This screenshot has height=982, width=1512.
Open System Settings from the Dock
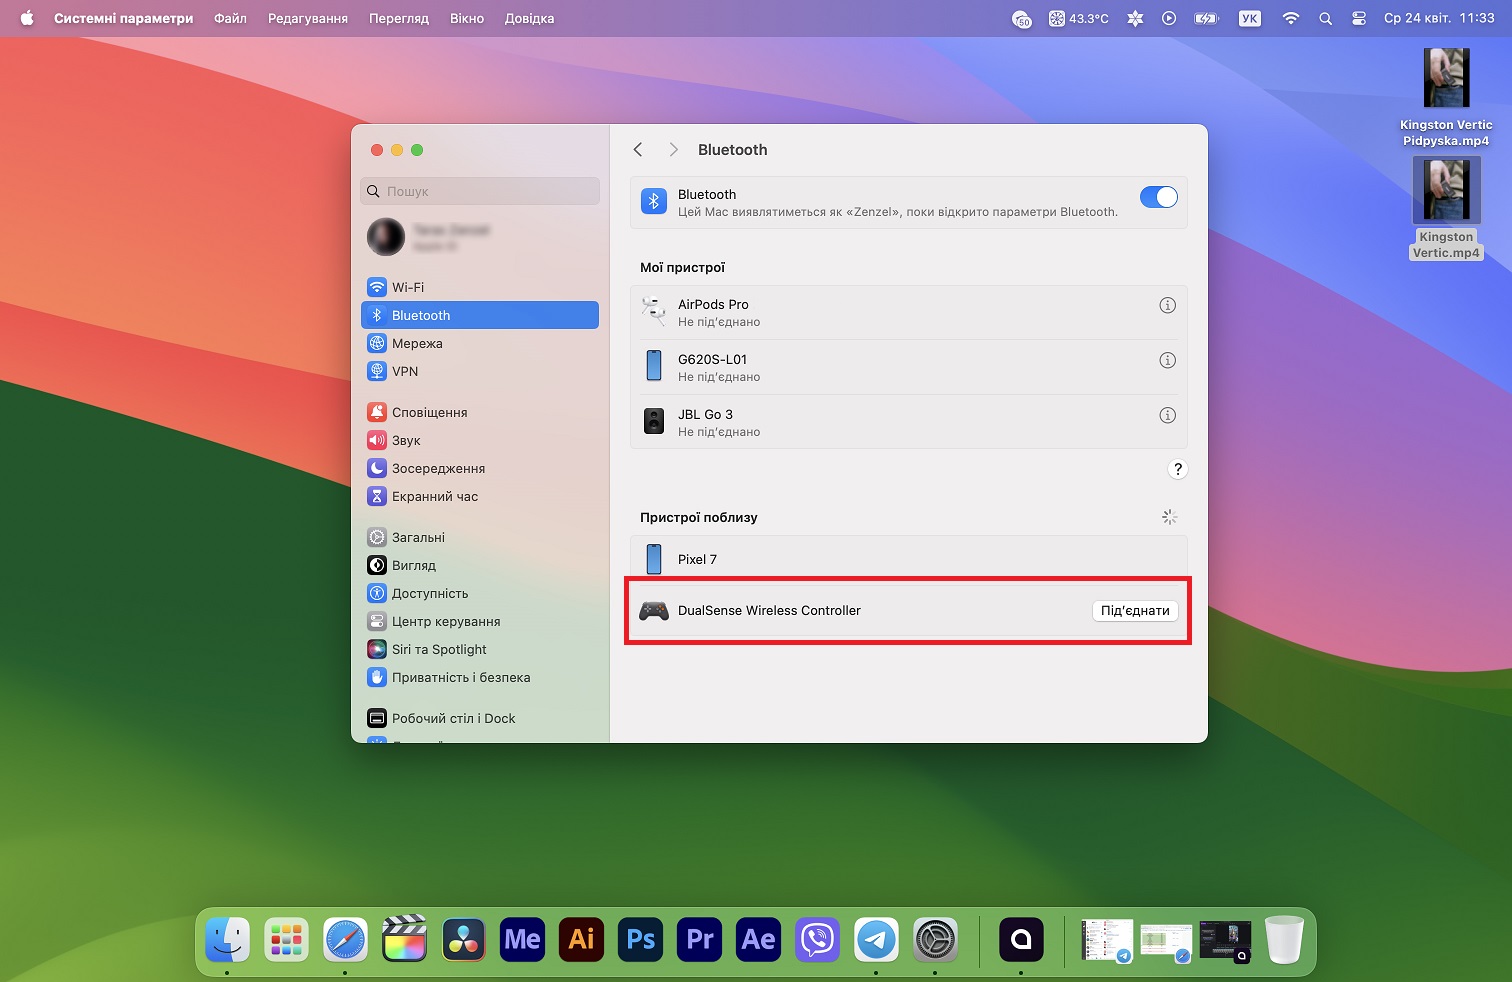pyautogui.click(x=935, y=940)
